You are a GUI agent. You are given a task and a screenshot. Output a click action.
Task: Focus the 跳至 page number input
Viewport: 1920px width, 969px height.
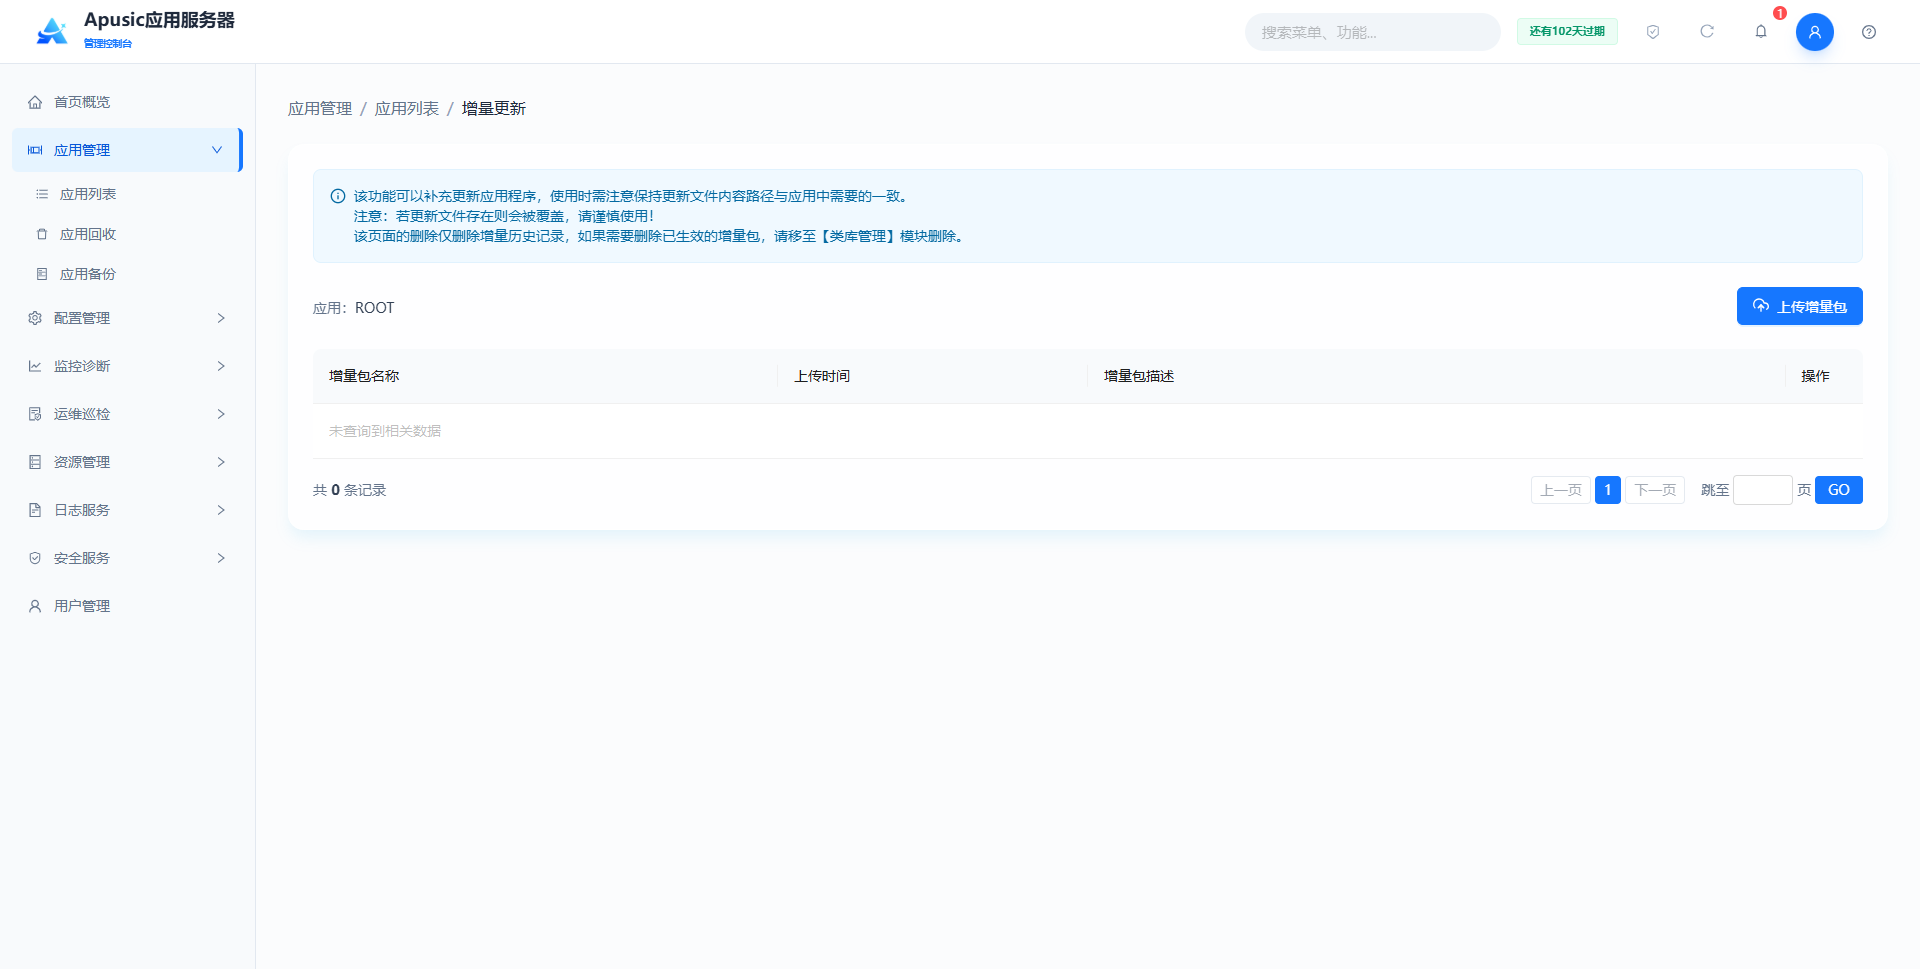click(x=1762, y=490)
